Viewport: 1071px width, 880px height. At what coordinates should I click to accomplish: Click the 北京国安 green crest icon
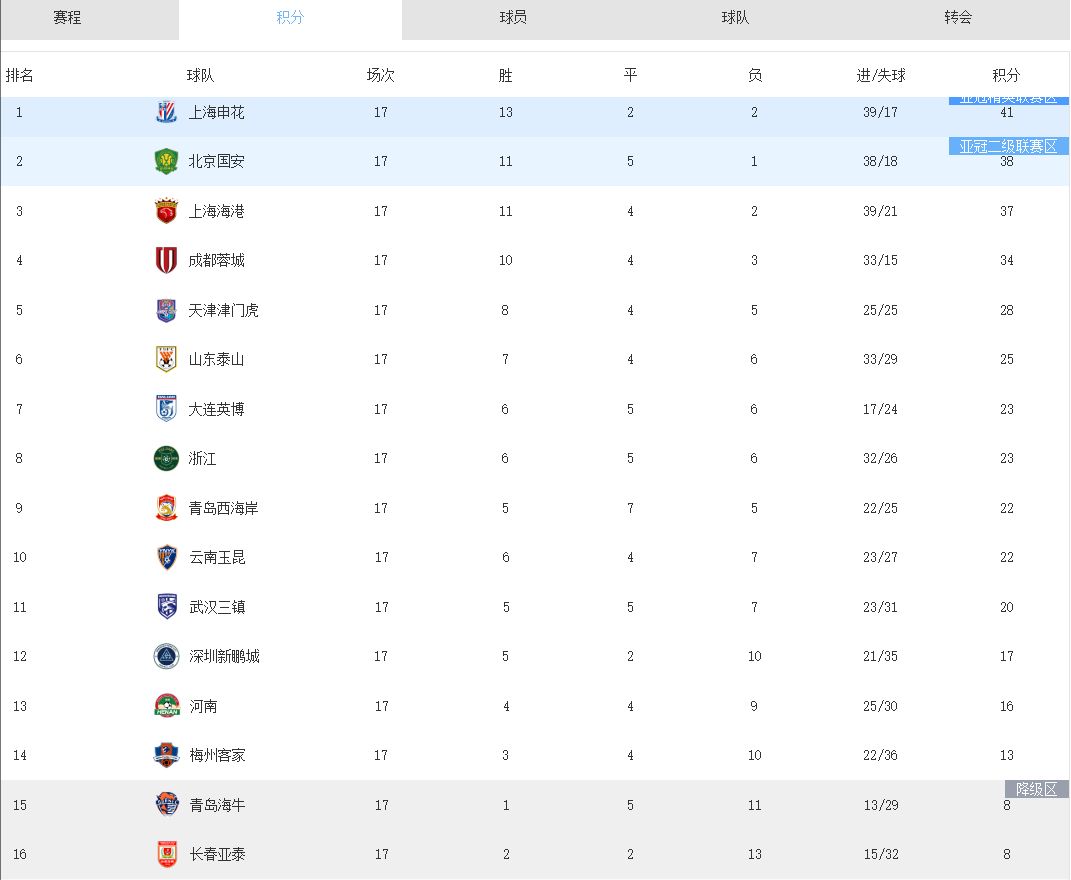[x=166, y=161]
